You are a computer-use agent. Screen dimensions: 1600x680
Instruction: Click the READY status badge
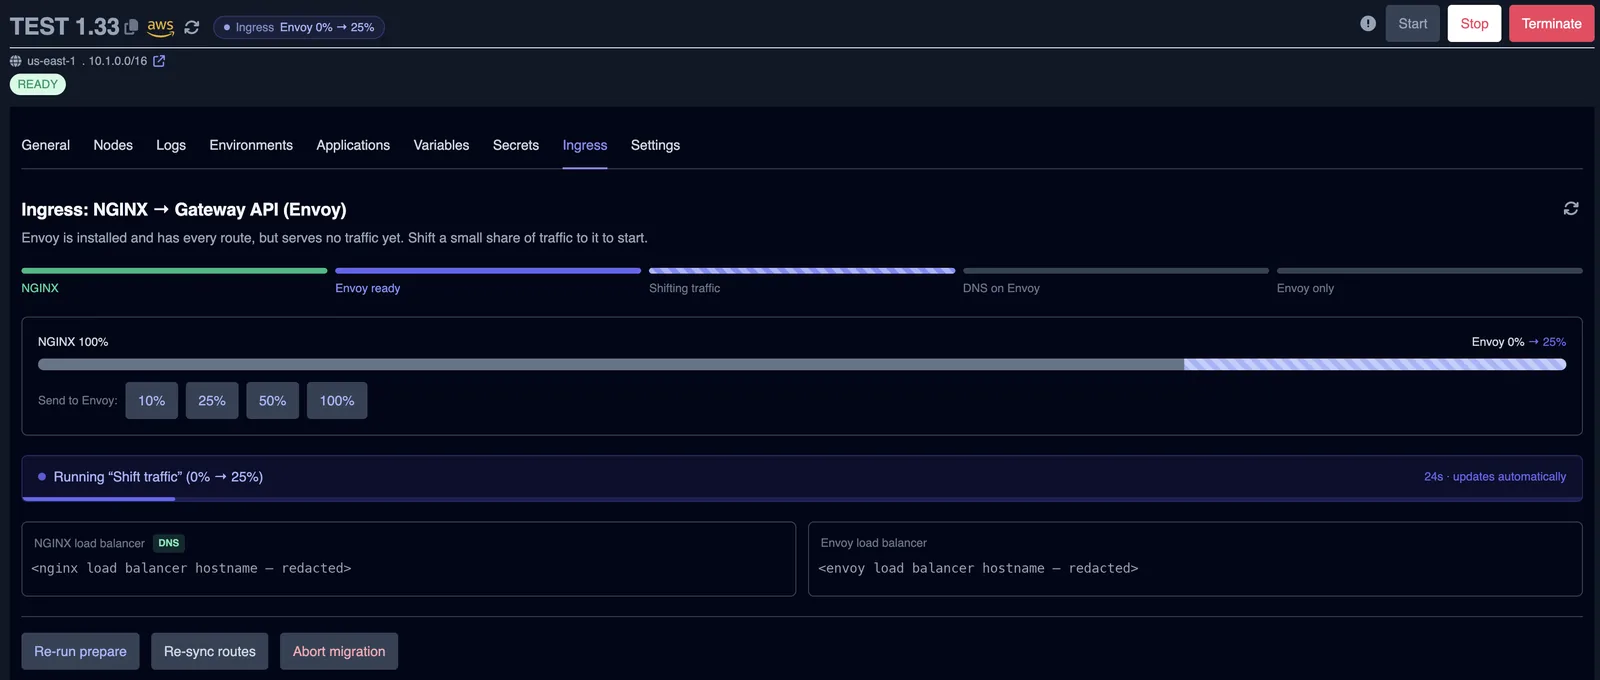point(38,84)
